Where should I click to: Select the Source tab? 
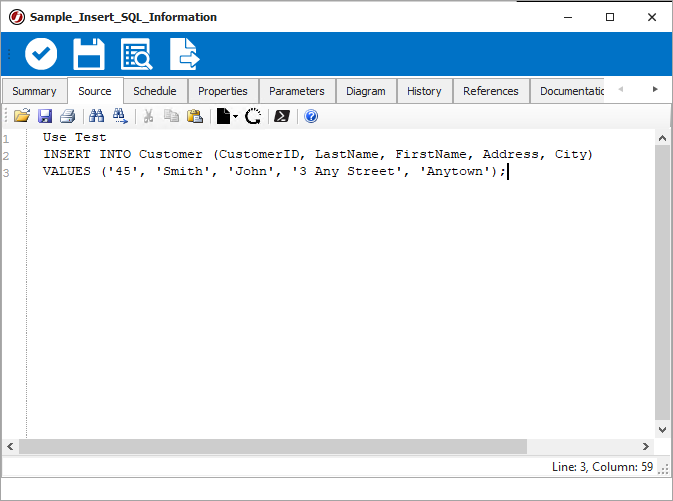coord(95,91)
